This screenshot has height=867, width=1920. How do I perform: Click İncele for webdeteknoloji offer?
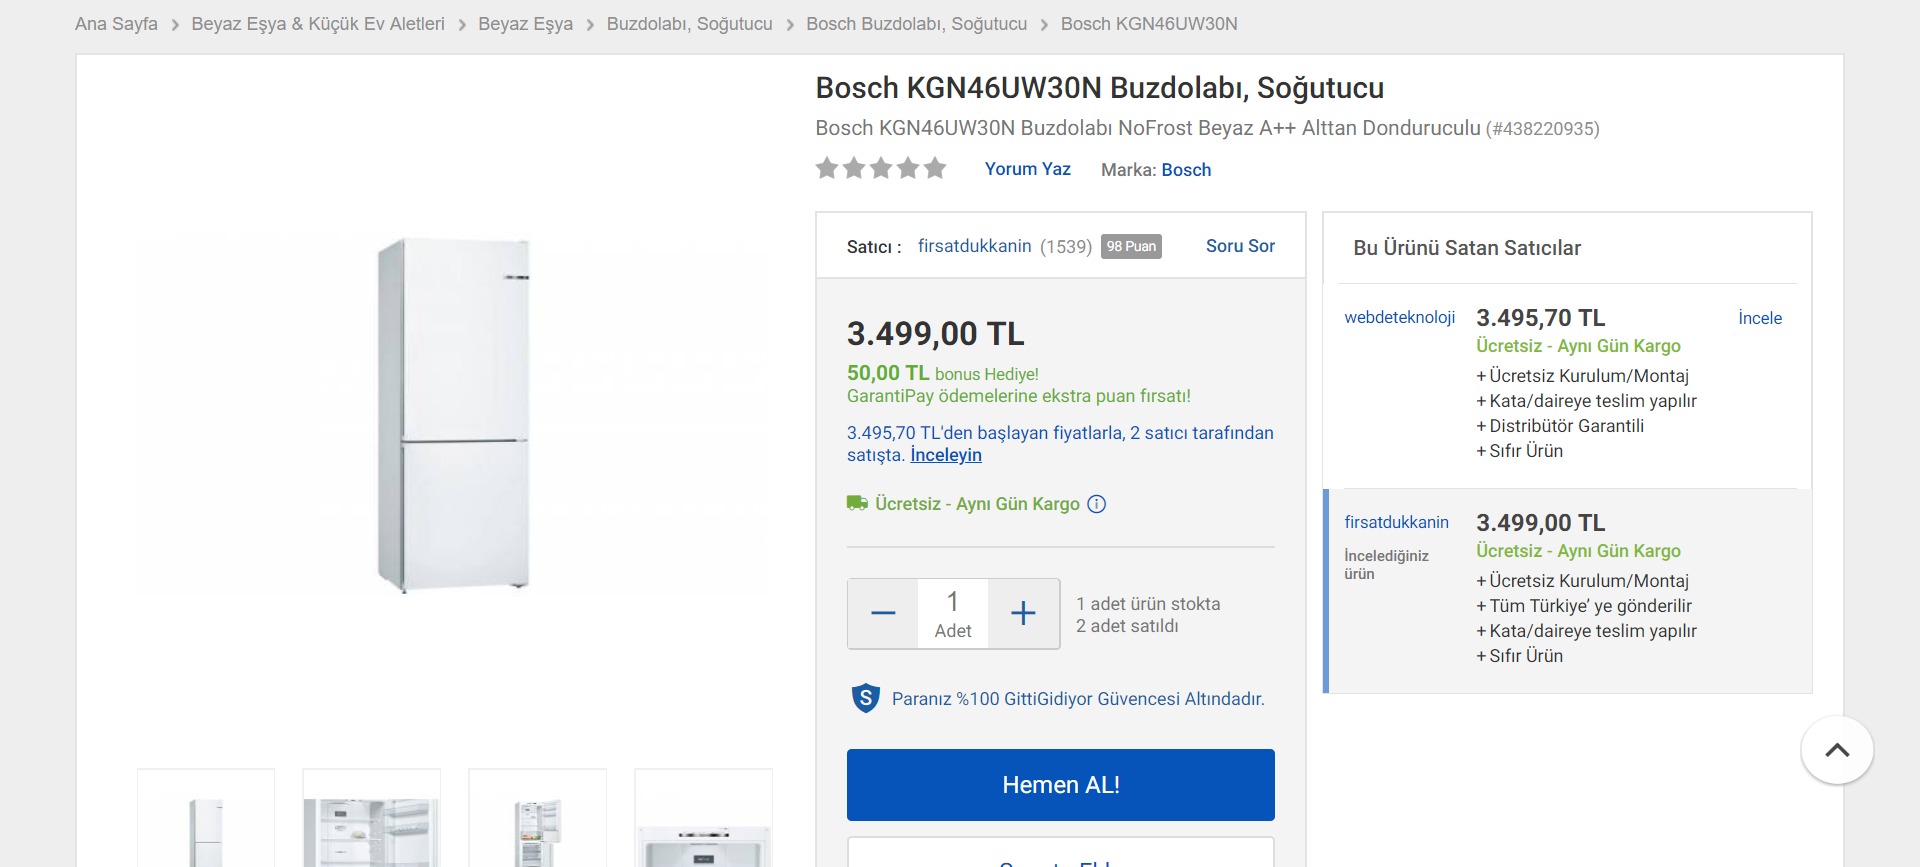coord(1760,318)
